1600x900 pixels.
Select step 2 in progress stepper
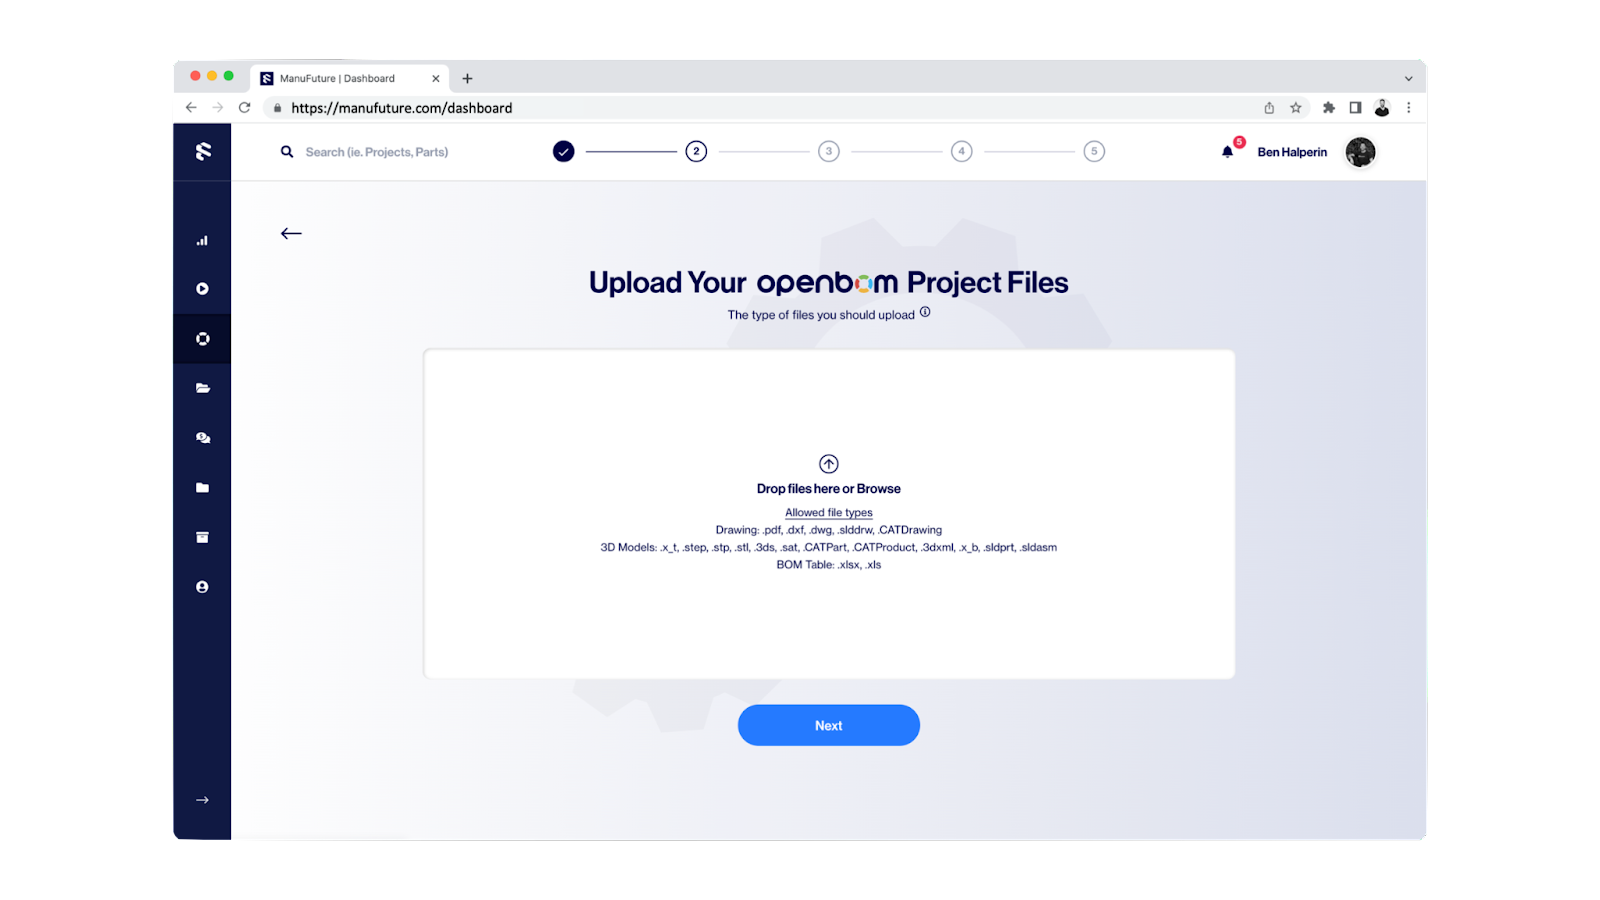(696, 151)
